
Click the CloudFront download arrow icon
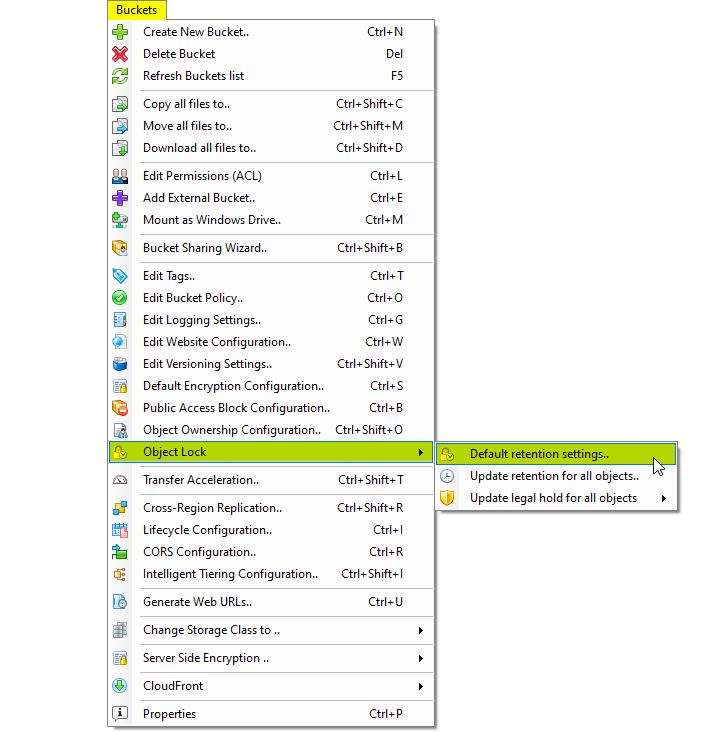click(x=120, y=686)
